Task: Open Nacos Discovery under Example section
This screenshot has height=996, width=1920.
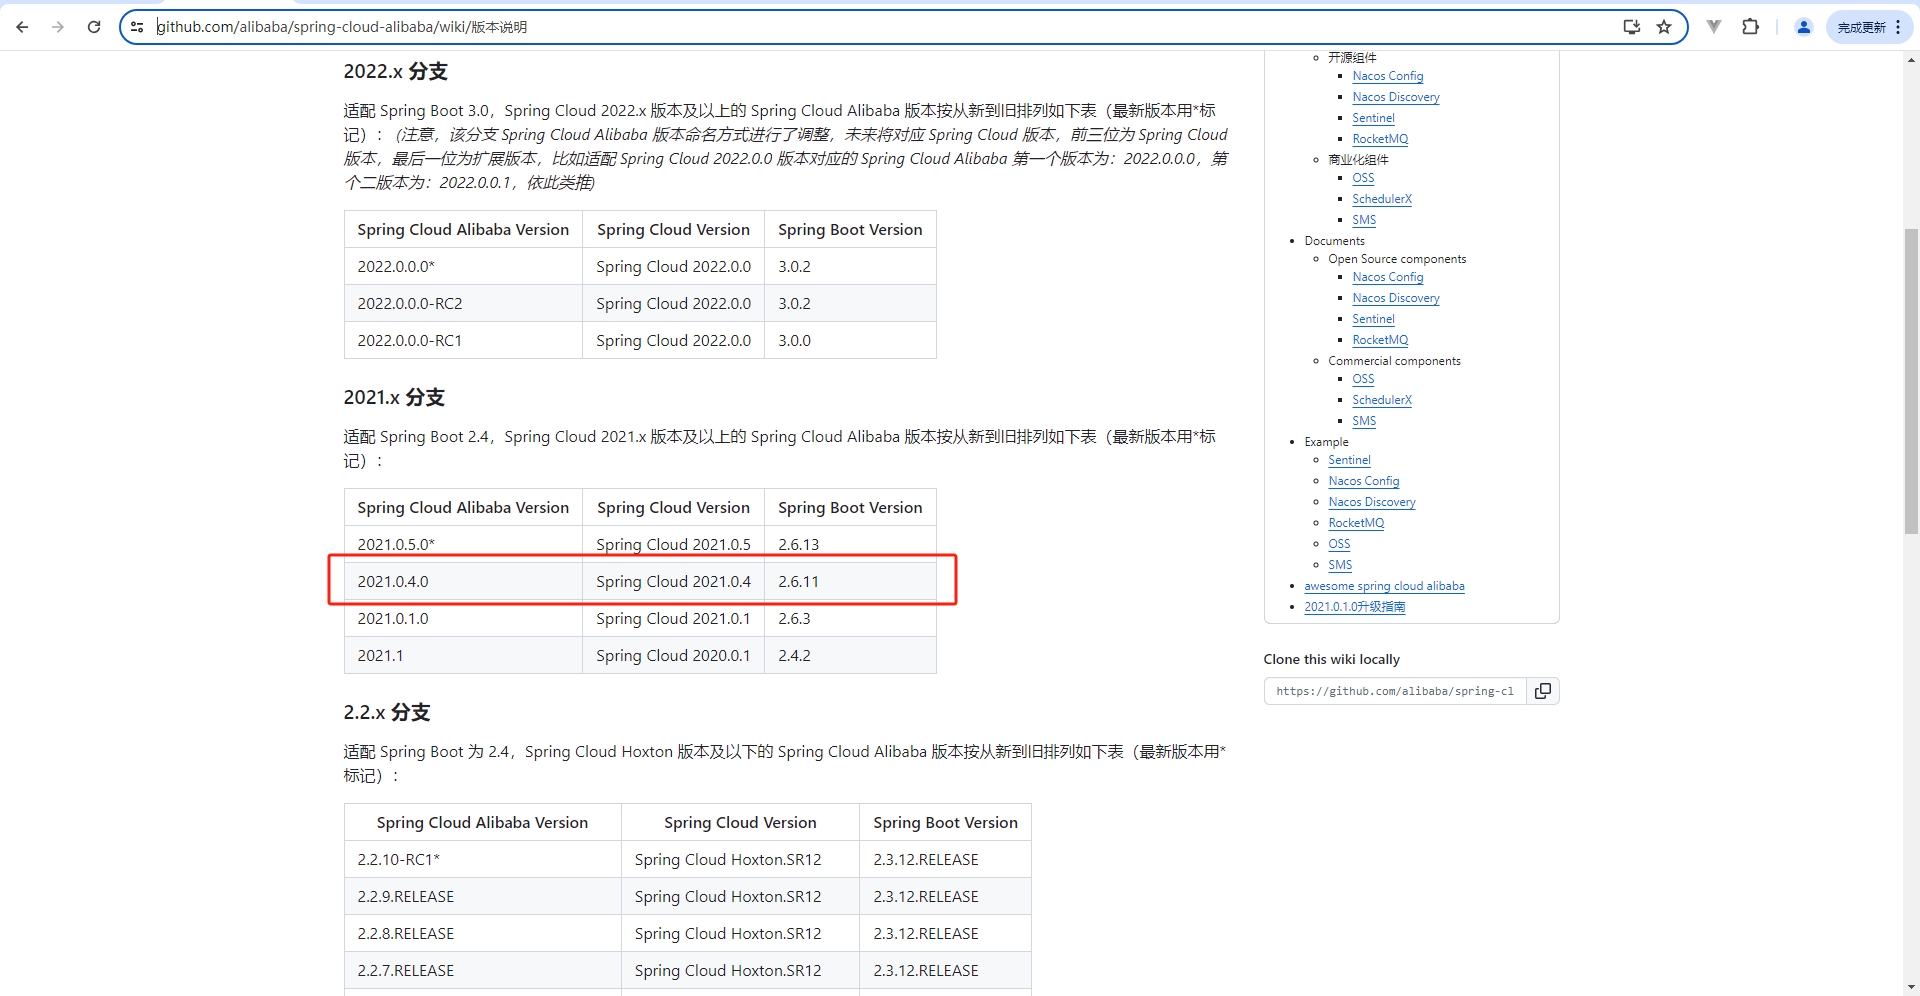Action: coord(1371,502)
